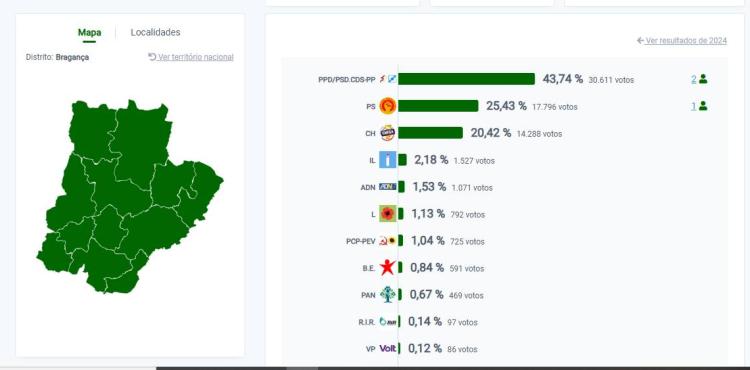Click the ADN party logo
Image resolution: width=750 pixels, height=370 pixels.
(387, 187)
